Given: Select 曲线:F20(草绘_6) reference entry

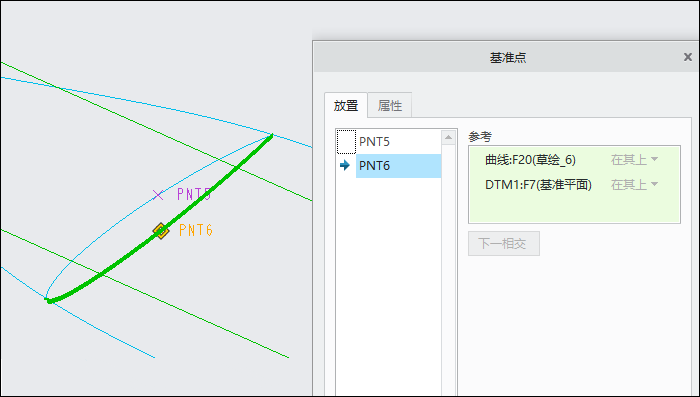Looking at the screenshot, I should (530, 159).
